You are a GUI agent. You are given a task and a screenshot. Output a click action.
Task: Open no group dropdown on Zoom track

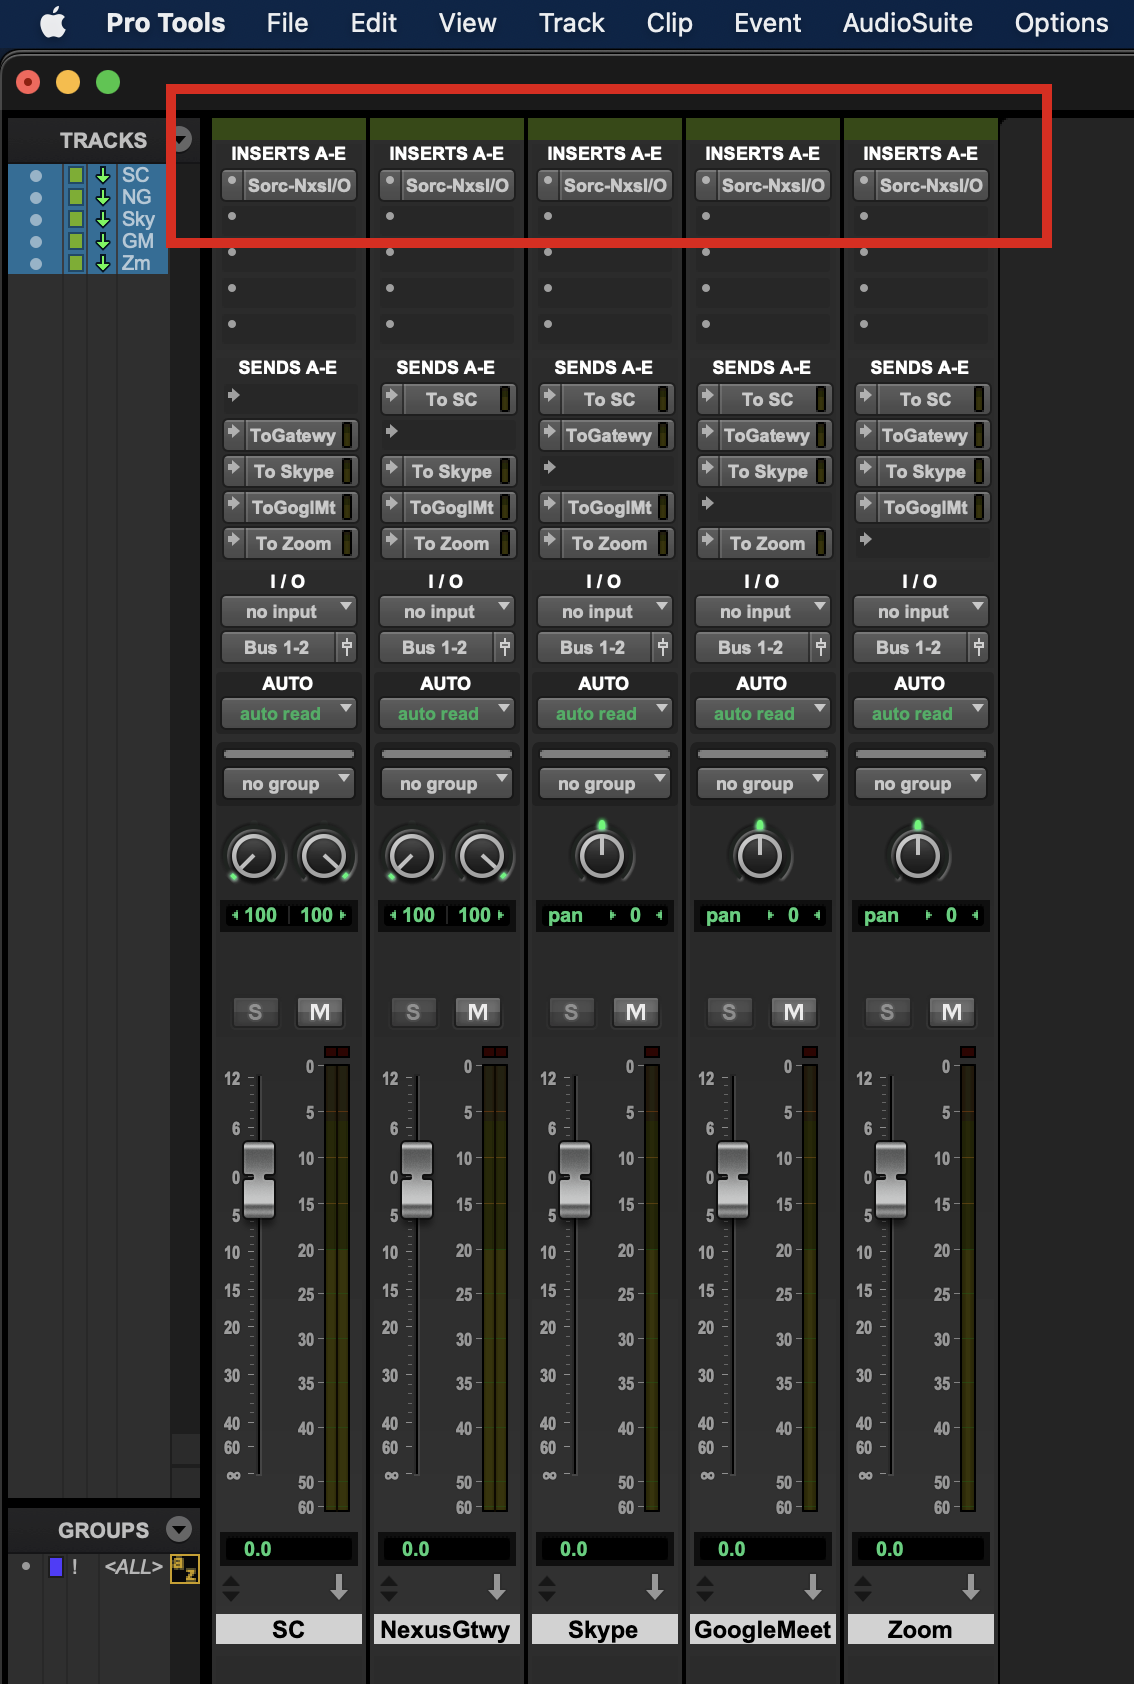click(x=920, y=784)
